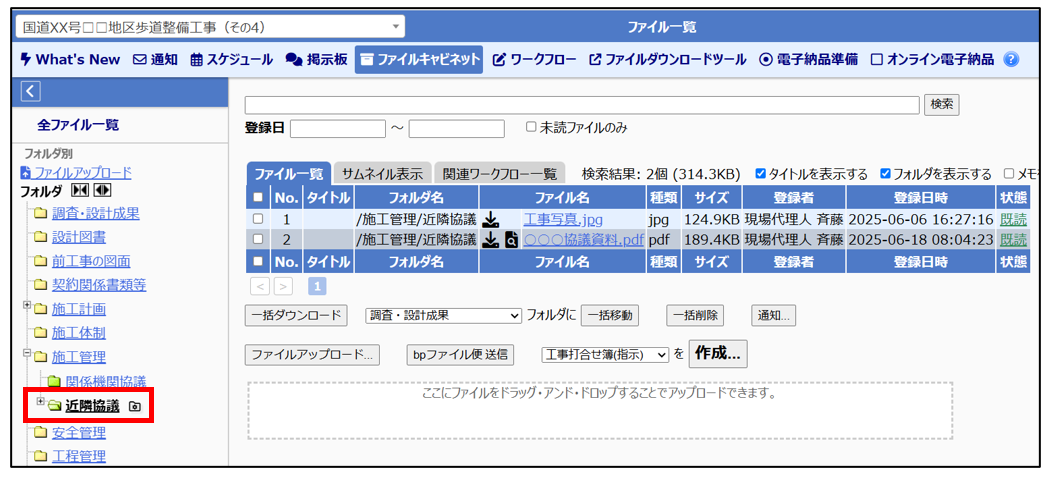Click the small icon right of 近隣協議 folder
The width and height of the screenshot is (1059, 477).
[x=135, y=406]
